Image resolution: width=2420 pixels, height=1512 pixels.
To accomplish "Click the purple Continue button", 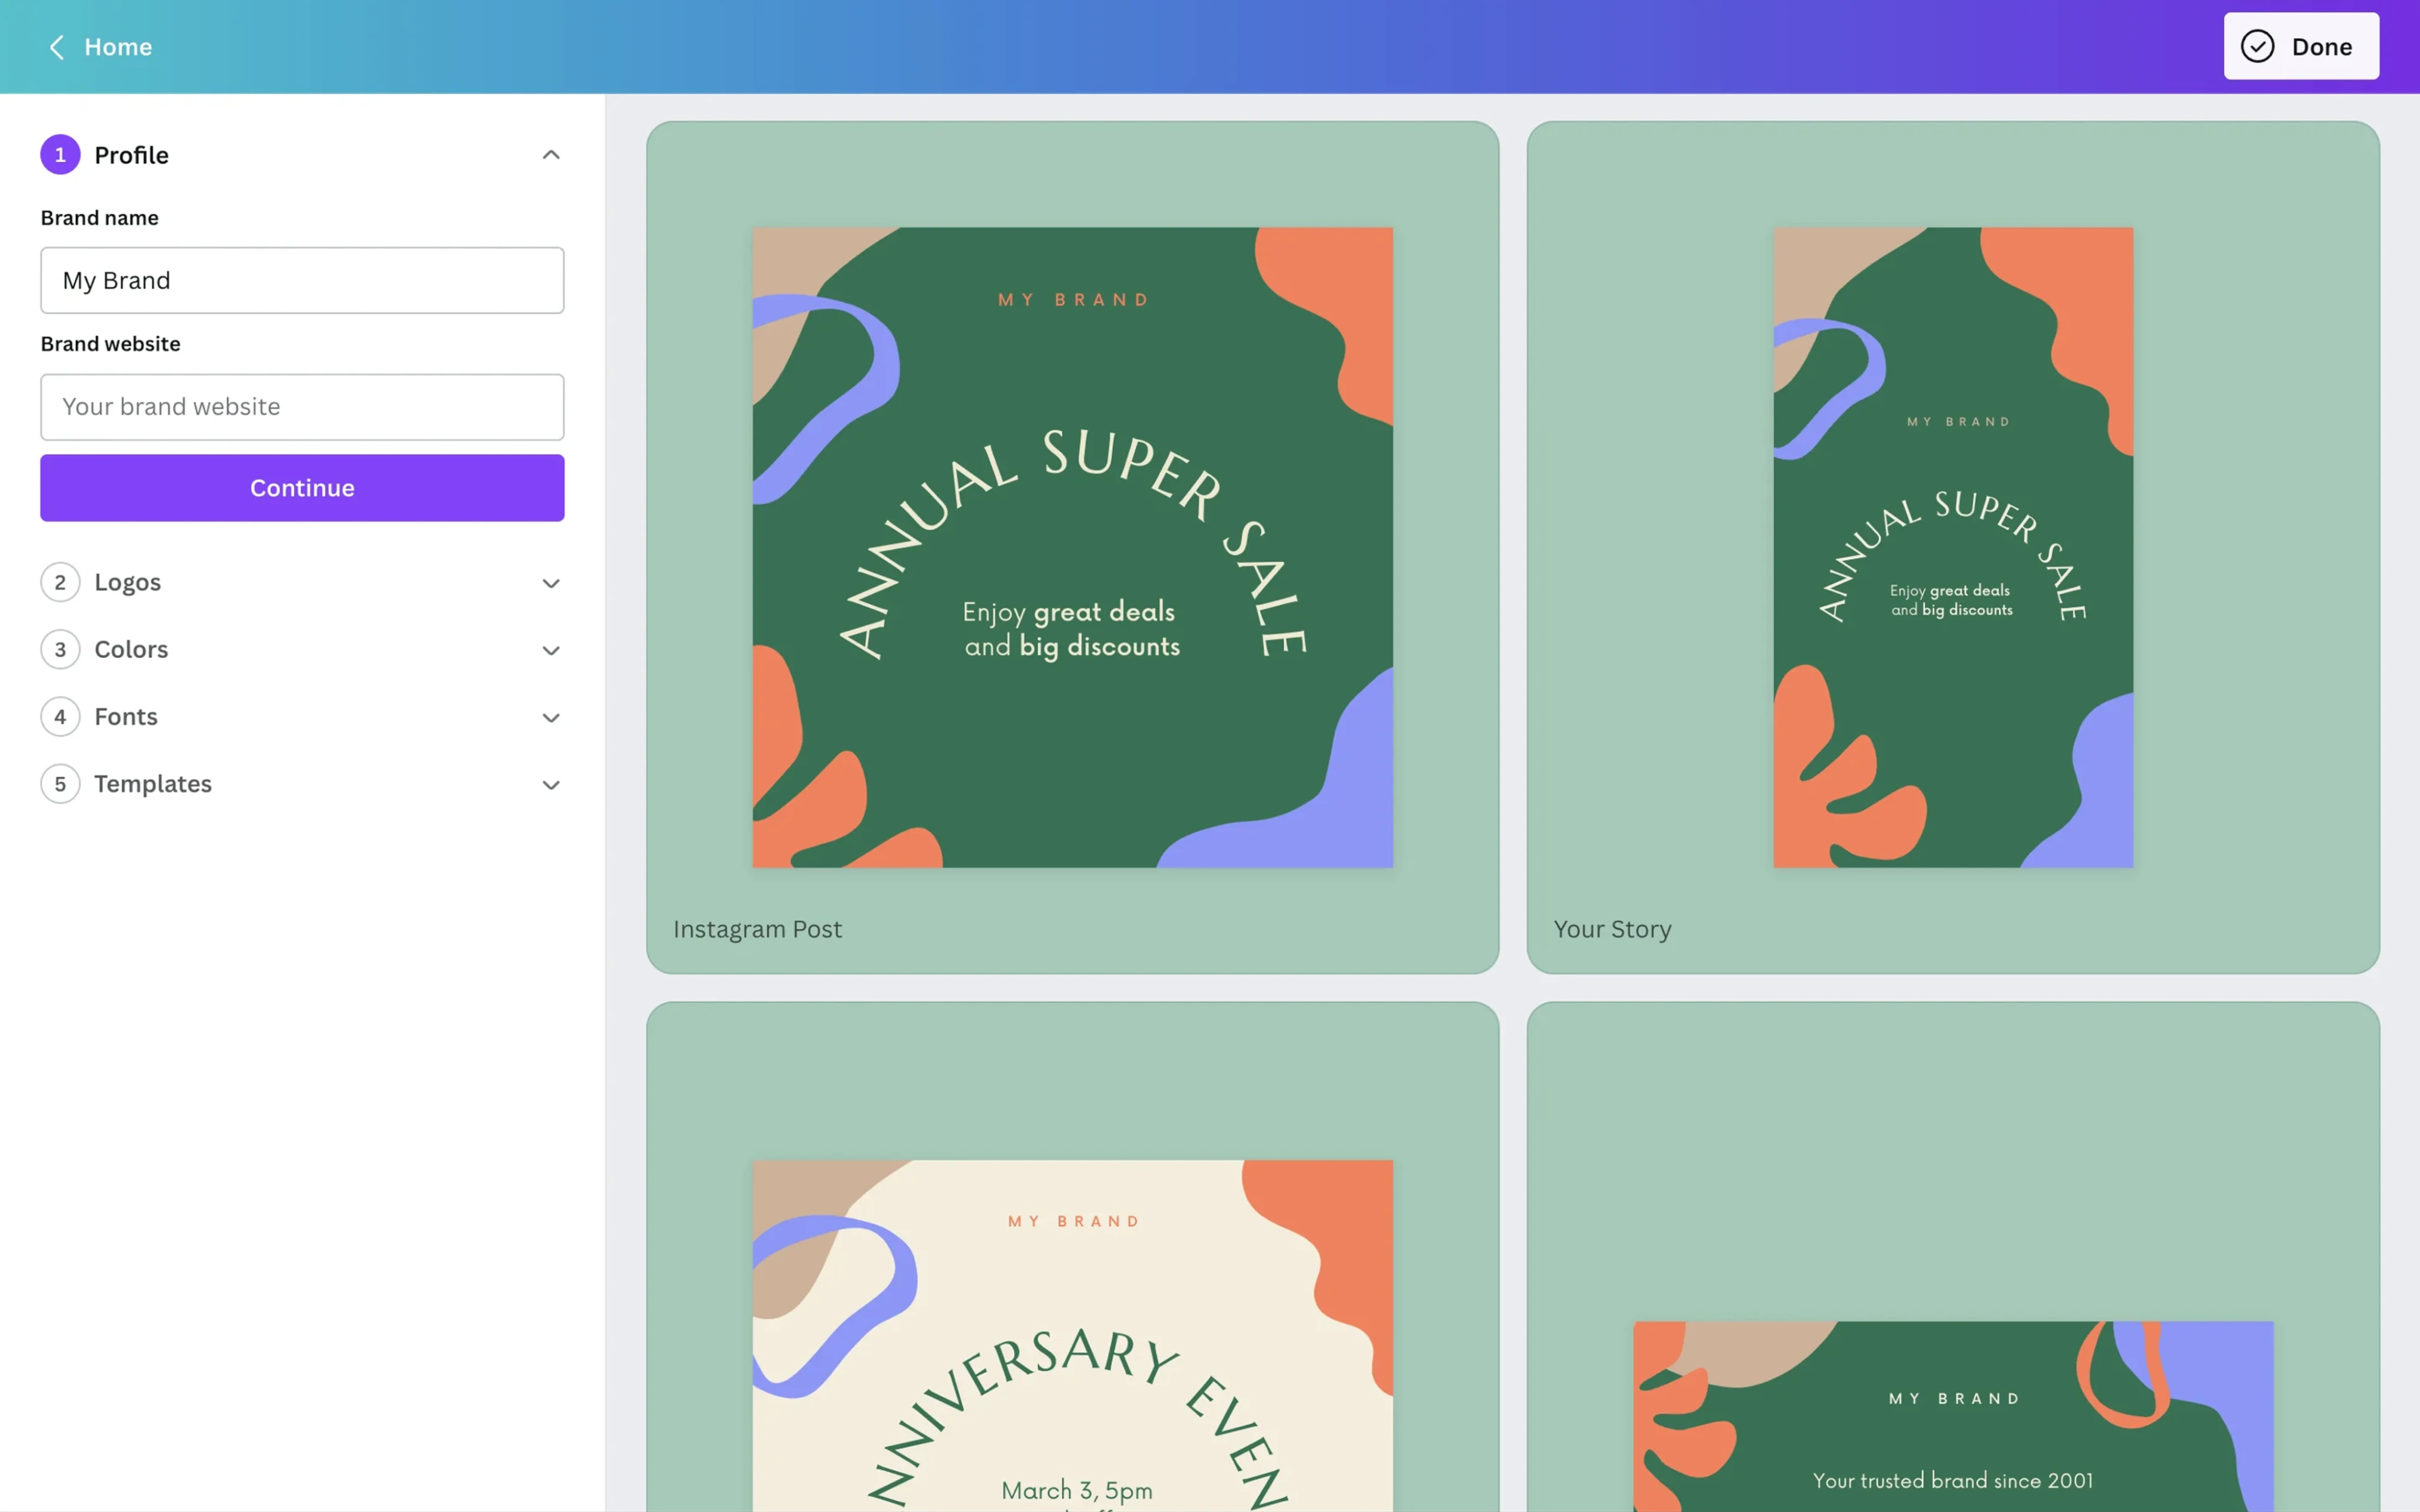I will [x=302, y=488].
